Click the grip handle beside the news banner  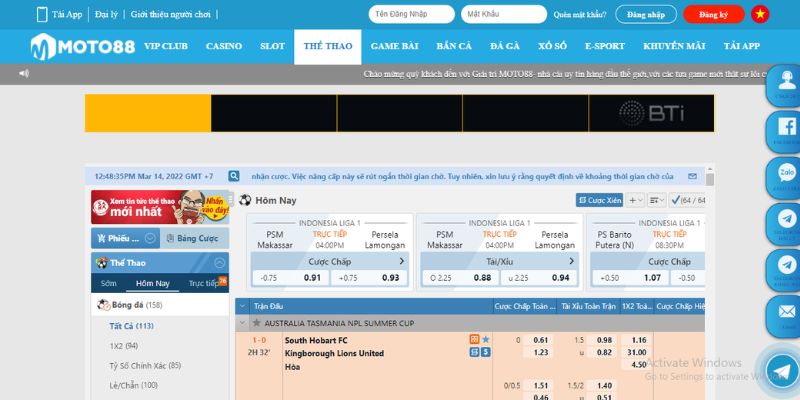point(231,199)
